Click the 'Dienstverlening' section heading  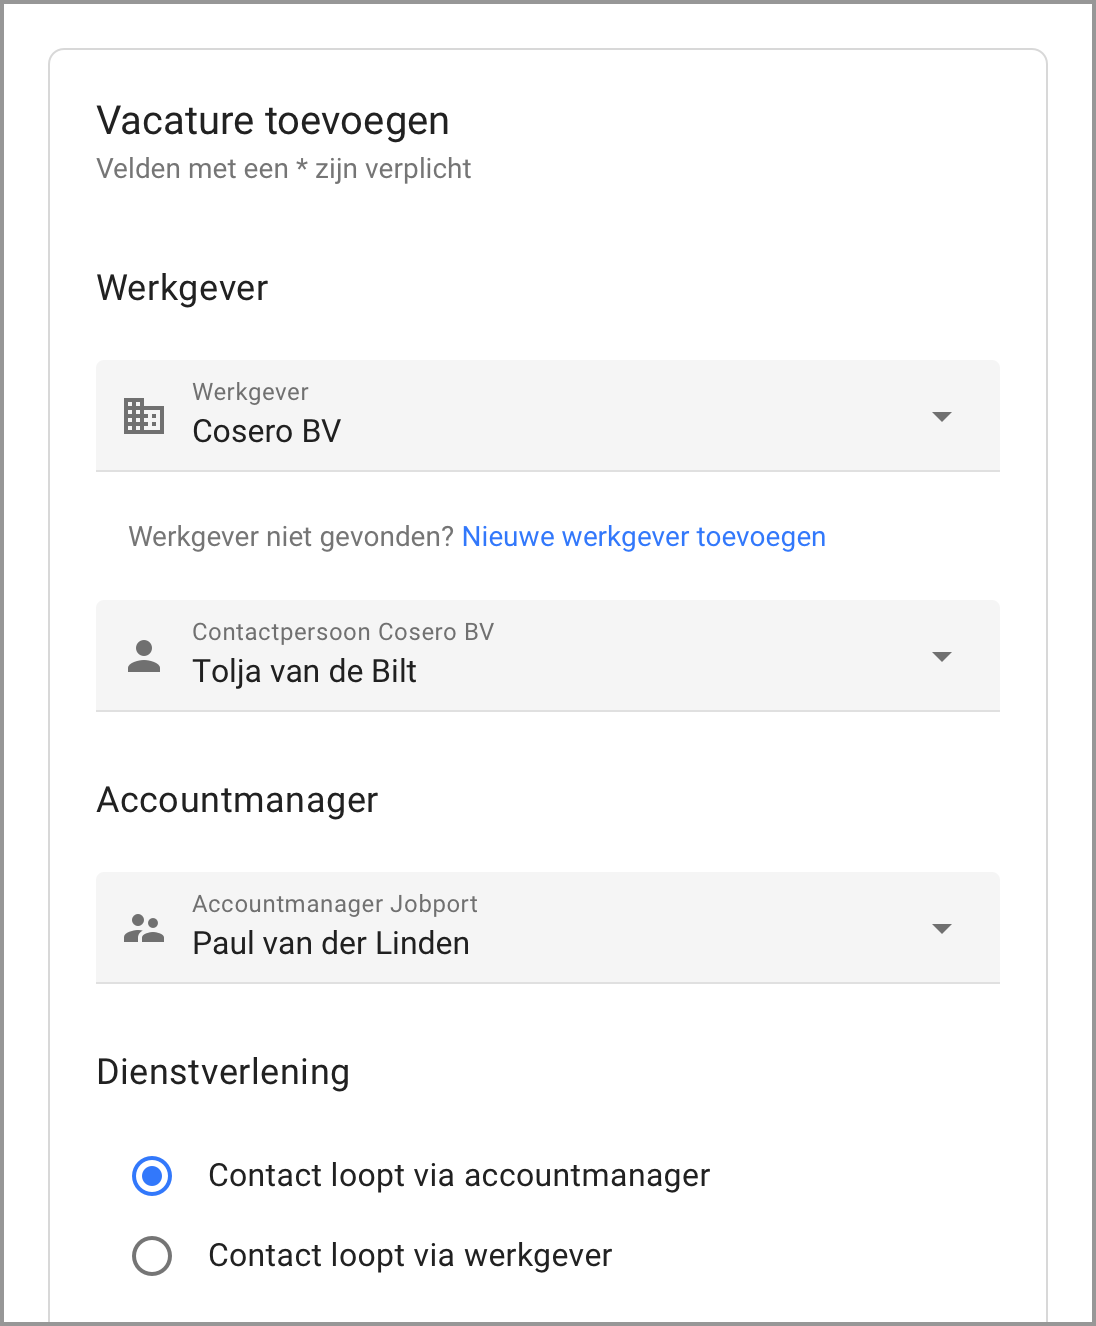point(223,1072)
